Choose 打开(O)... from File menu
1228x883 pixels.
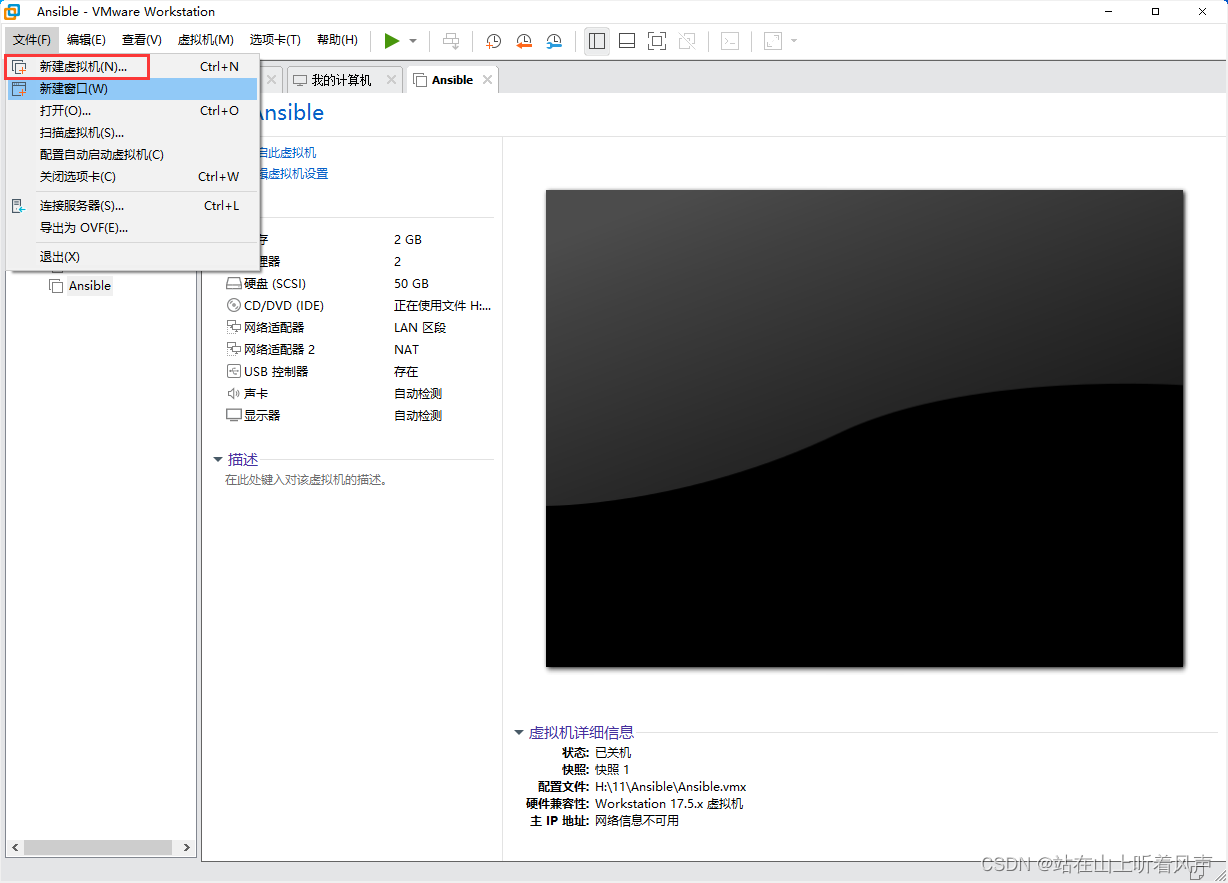tap(132, 111)
